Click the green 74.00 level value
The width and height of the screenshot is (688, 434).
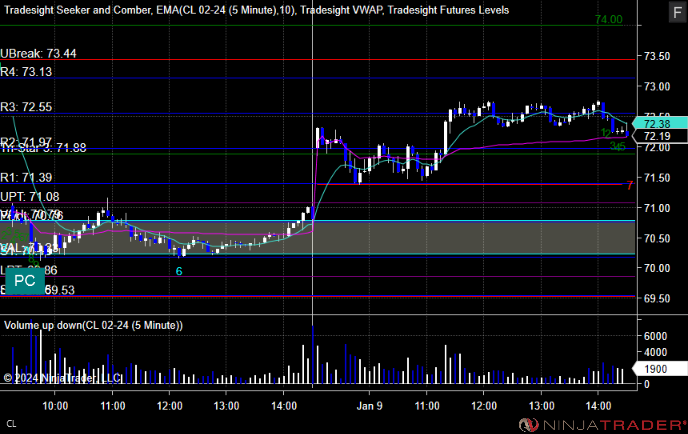(609, 19)
